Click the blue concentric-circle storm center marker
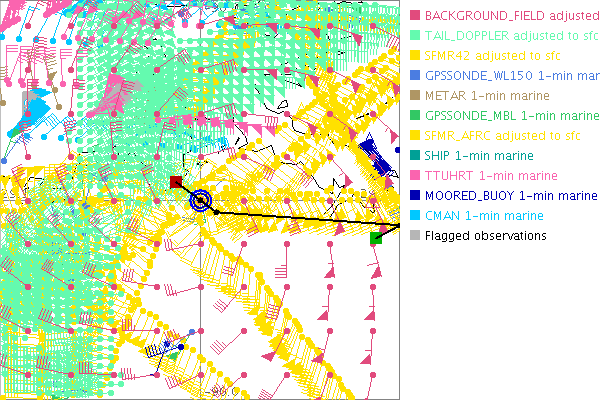The image size is (600, 400). (x=202, y=201)
